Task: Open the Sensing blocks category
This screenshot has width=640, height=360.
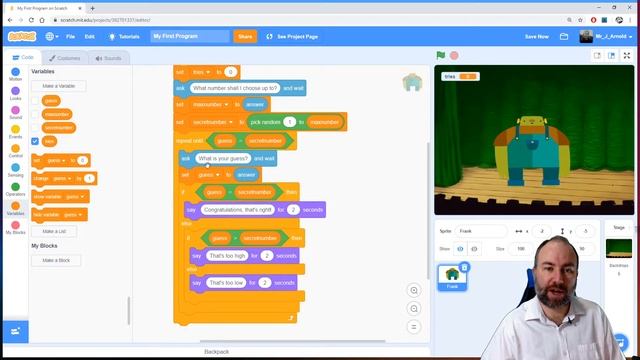Action: [x=16, y=170]
